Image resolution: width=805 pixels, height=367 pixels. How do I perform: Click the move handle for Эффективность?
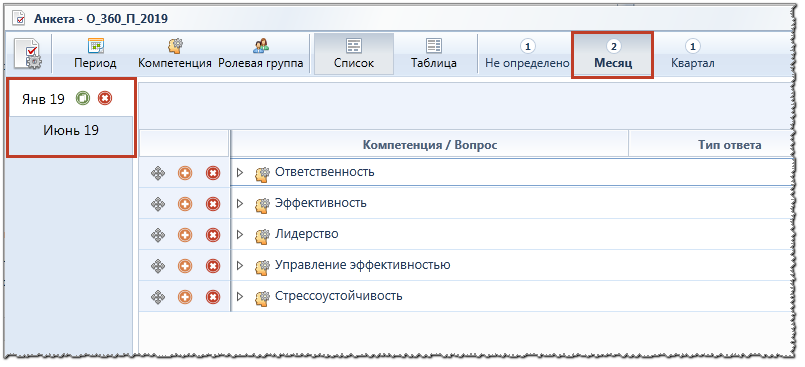[x=158, y=204]
